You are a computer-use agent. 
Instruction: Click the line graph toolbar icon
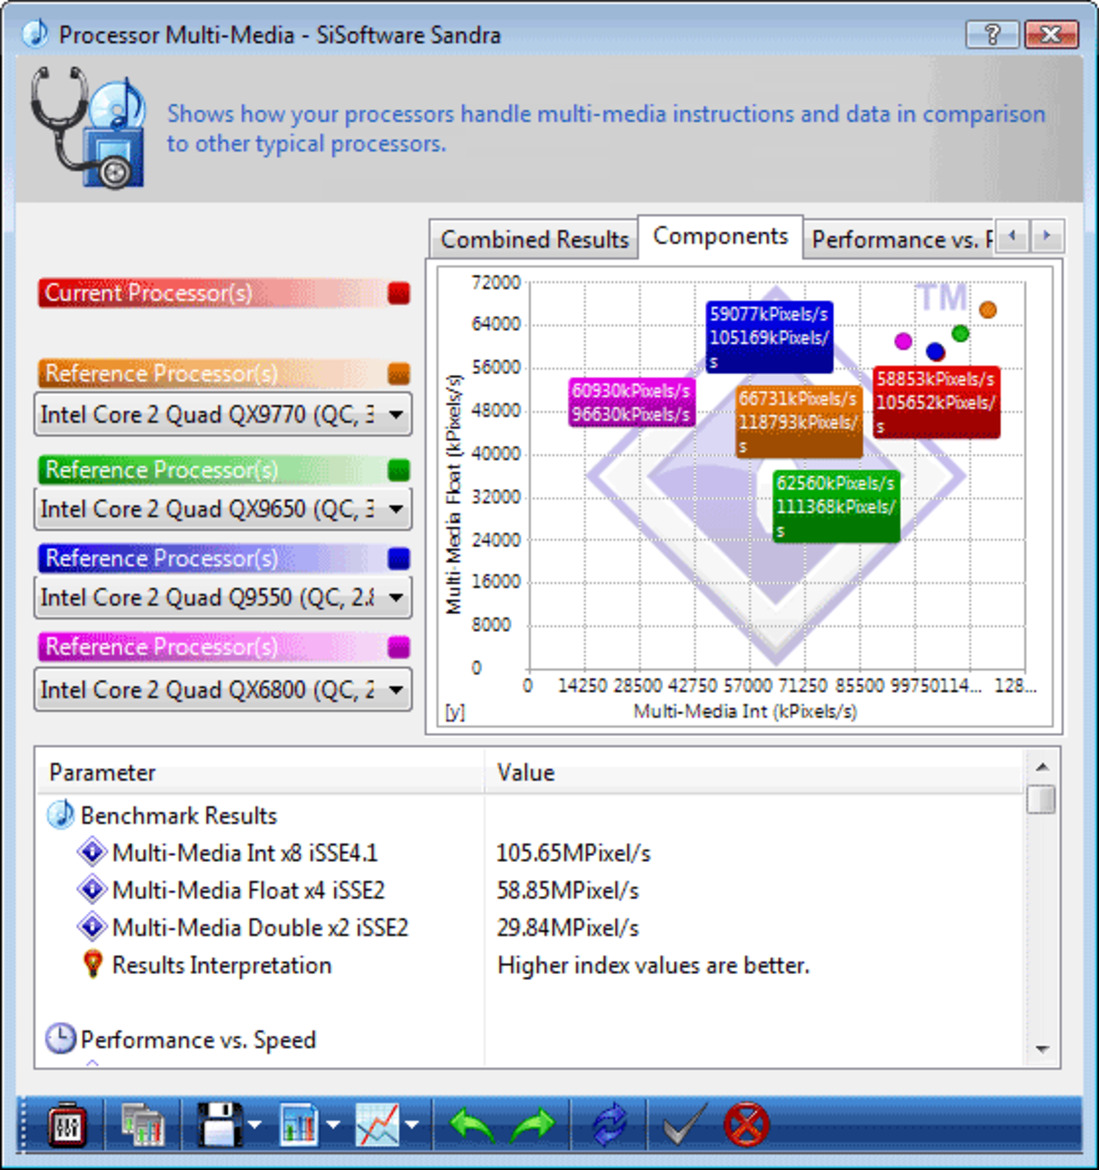[x=378, y=1125]
